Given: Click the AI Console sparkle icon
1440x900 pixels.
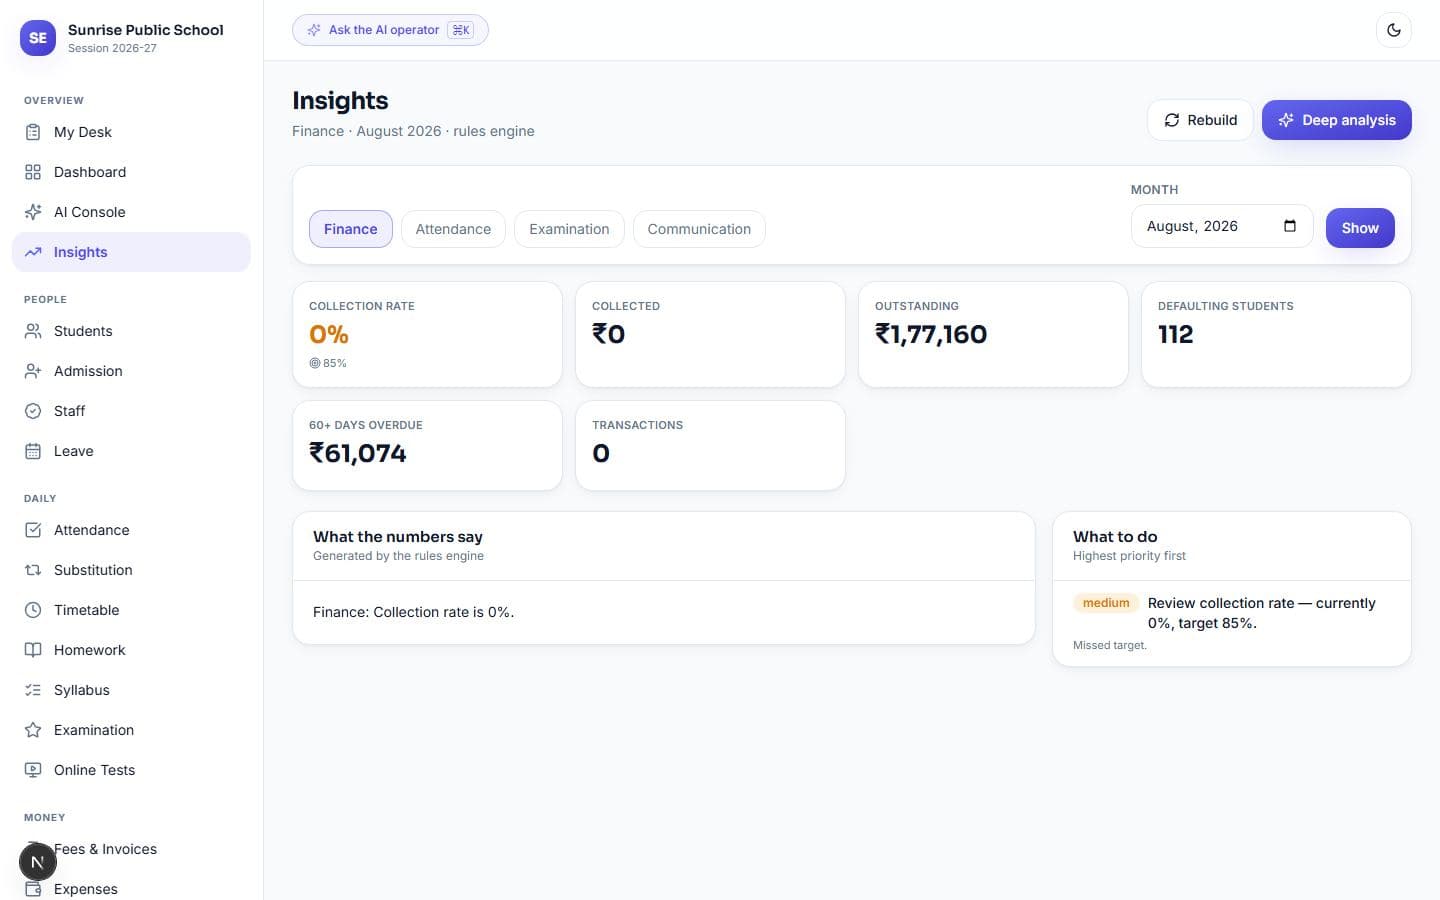Looking at the screenshot, I should pos(33,212).
